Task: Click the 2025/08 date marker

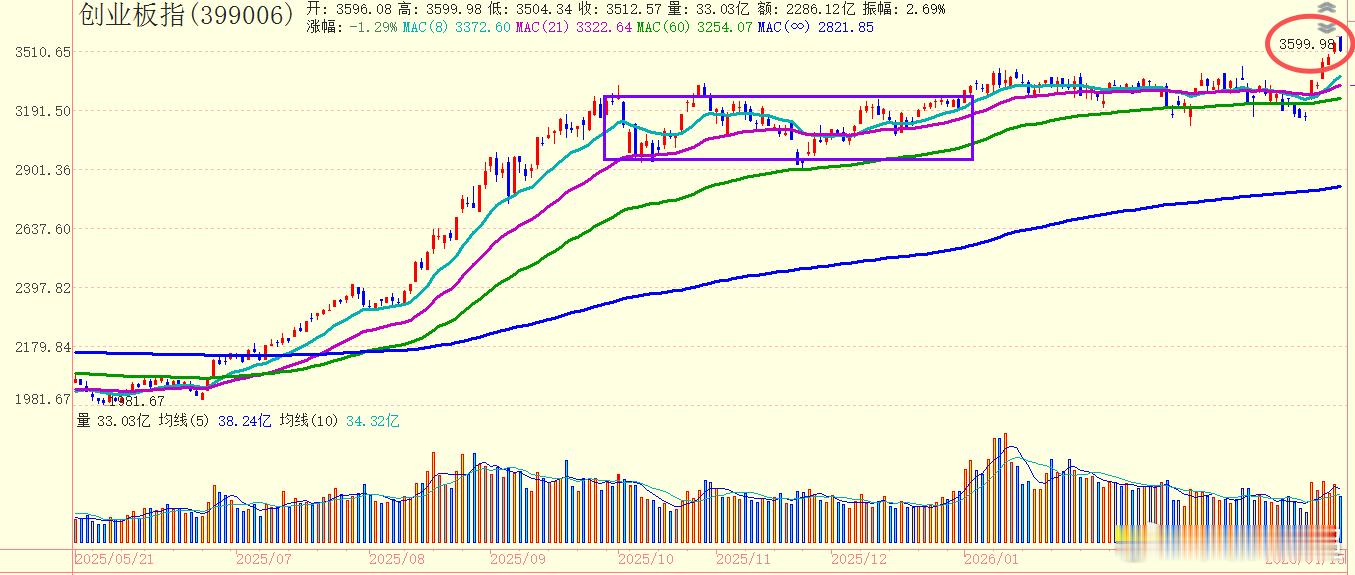Action: coord(397,558)
